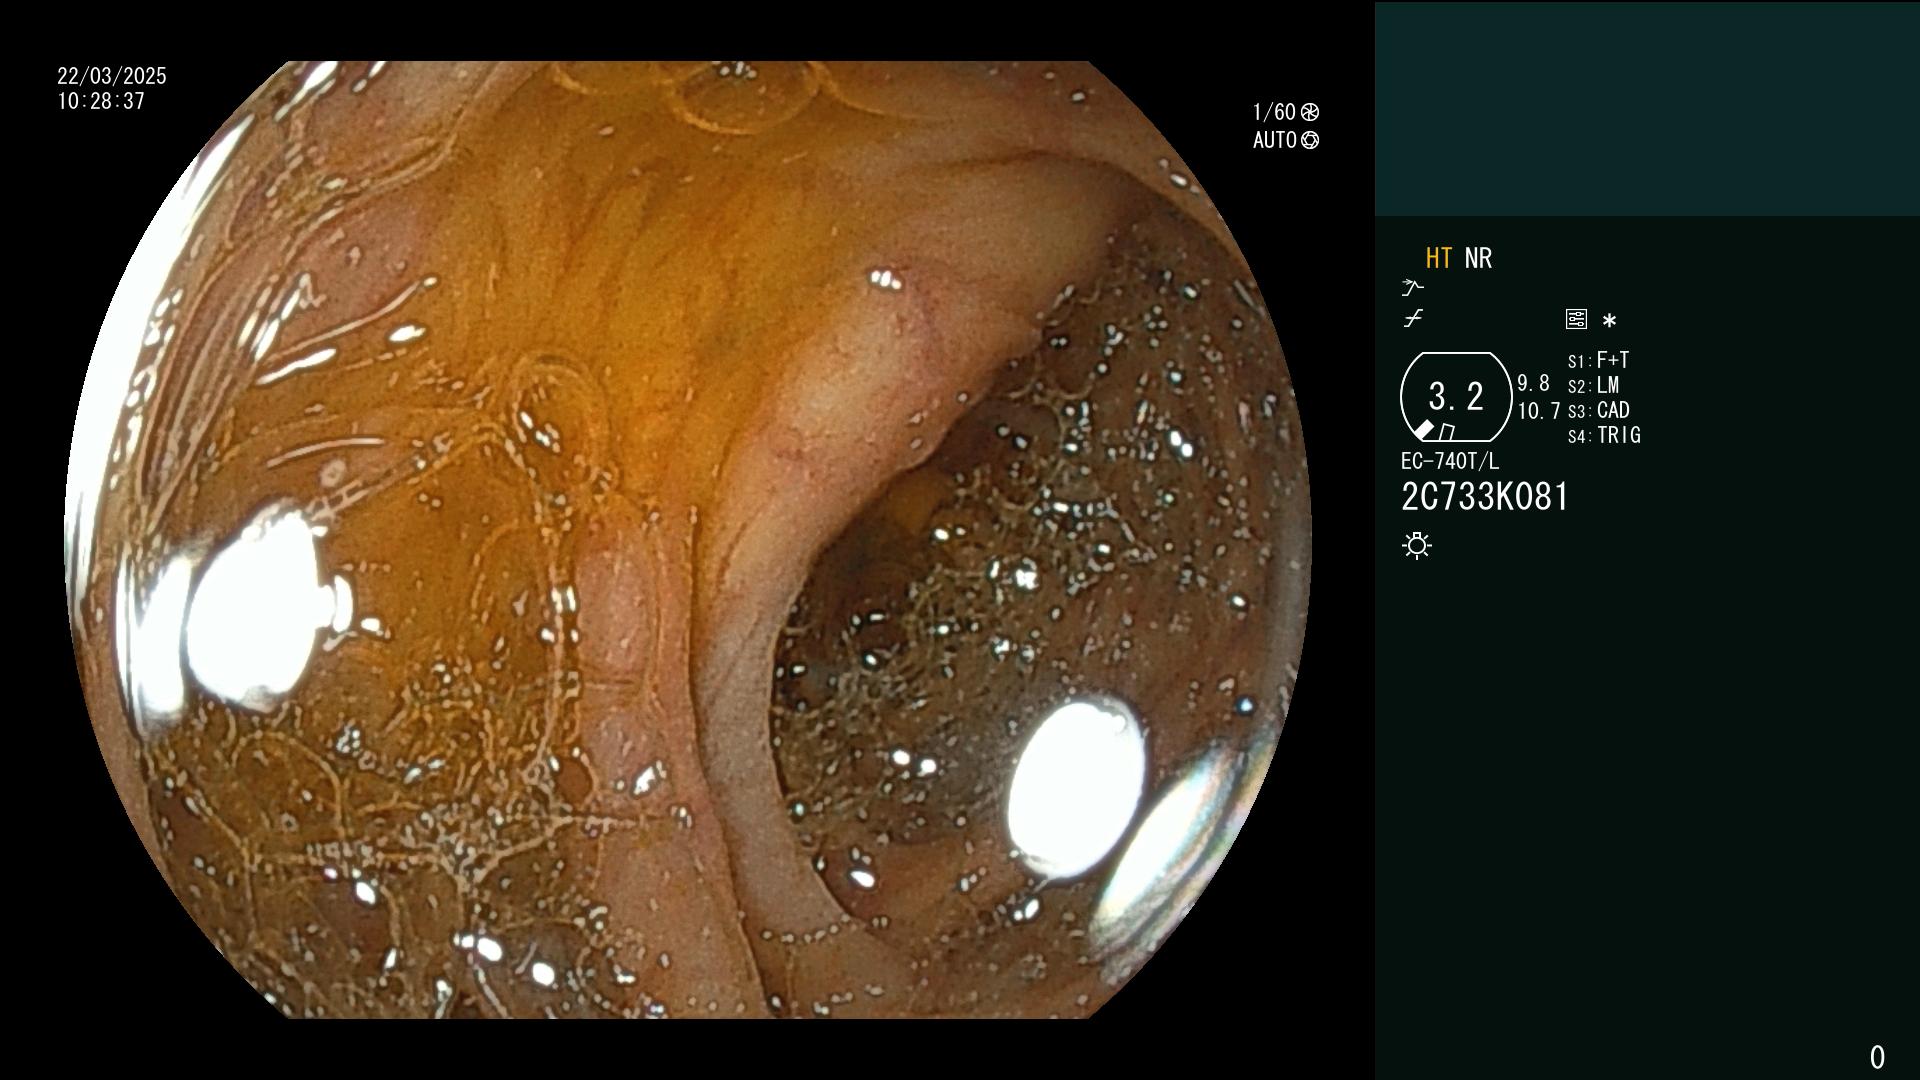Image resolution: width=1920 pixels, height=1080 pixels.
Task: Click the lamp light icon
Action: click(1417, 546)
